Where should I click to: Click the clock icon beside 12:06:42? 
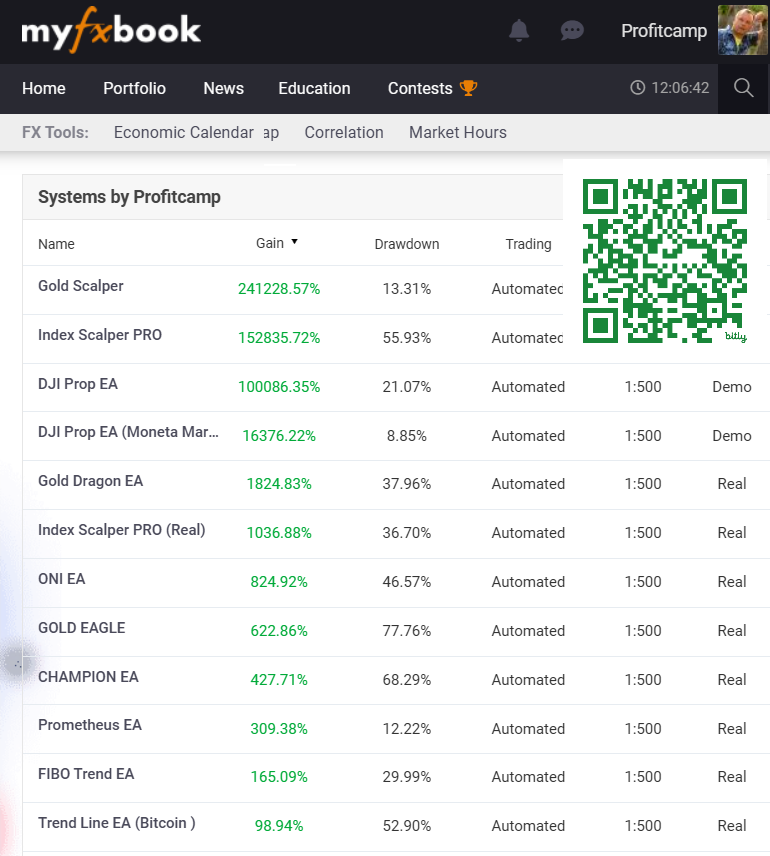[x=637, y=88]
